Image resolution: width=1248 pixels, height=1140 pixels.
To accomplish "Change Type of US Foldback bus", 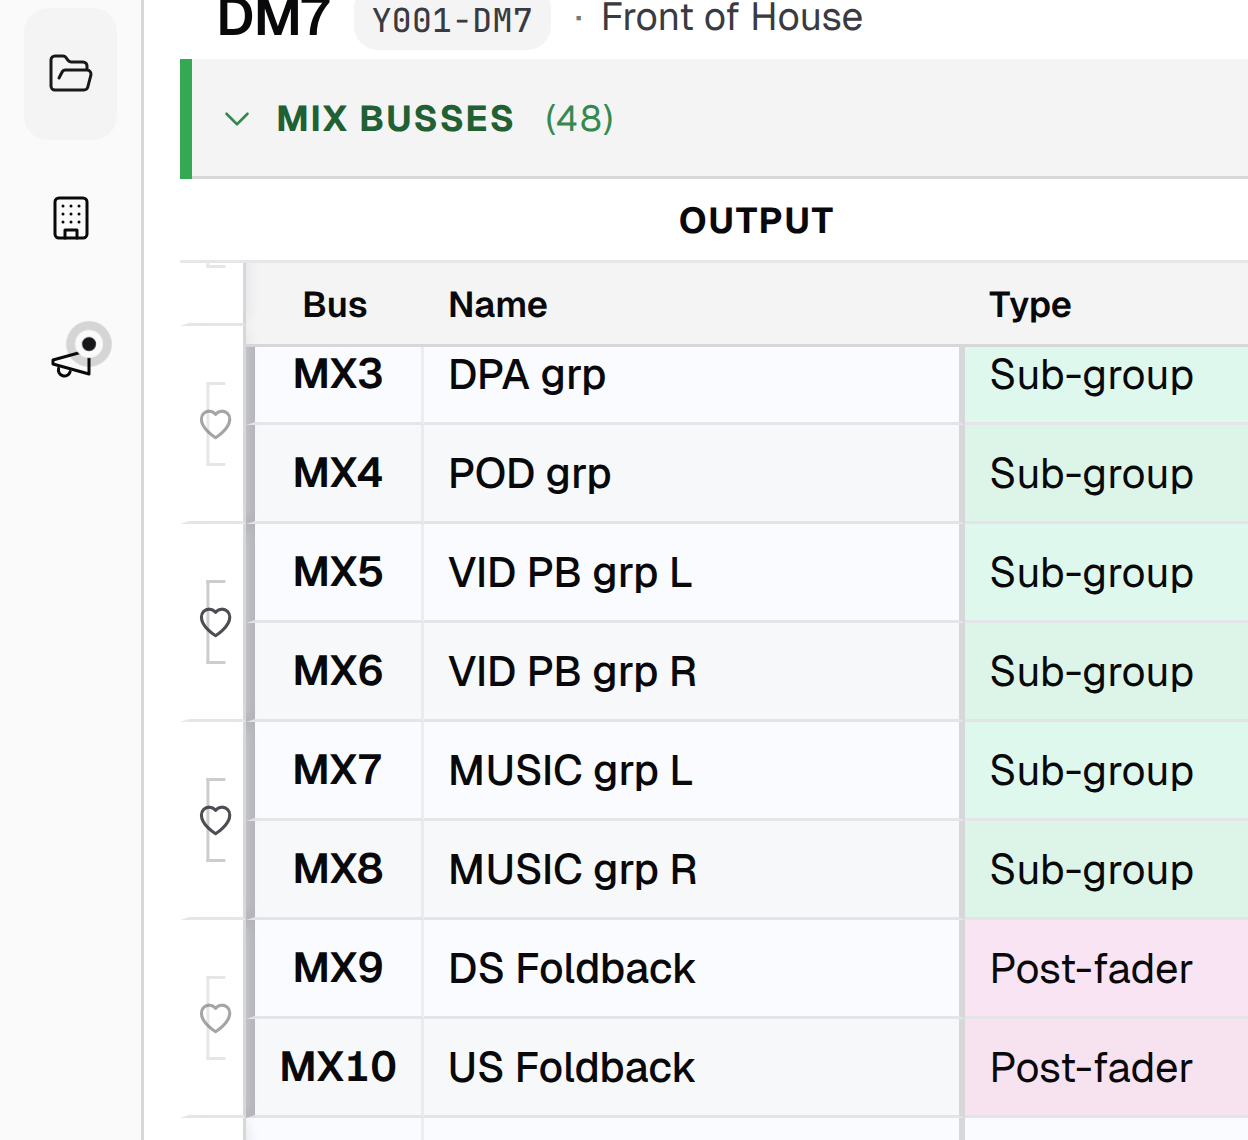I will (1105, 1067).
